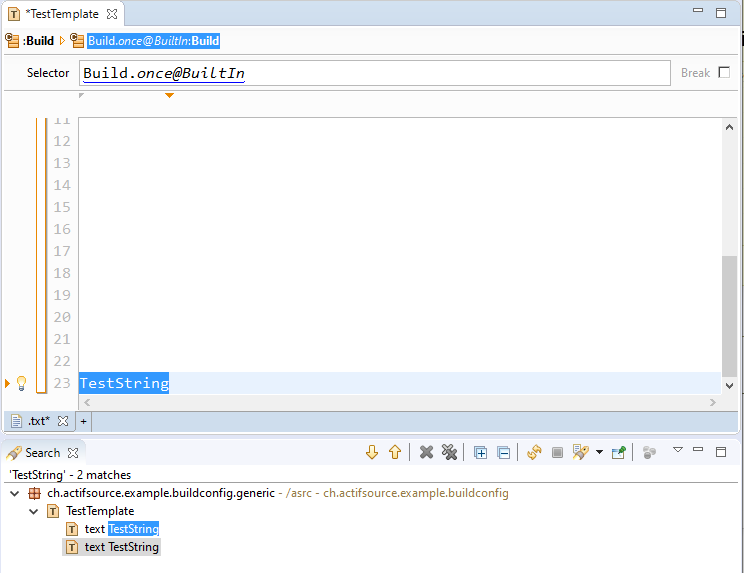Remove selected matches
This screenshot has height=573, width=744.
(427, 452)
